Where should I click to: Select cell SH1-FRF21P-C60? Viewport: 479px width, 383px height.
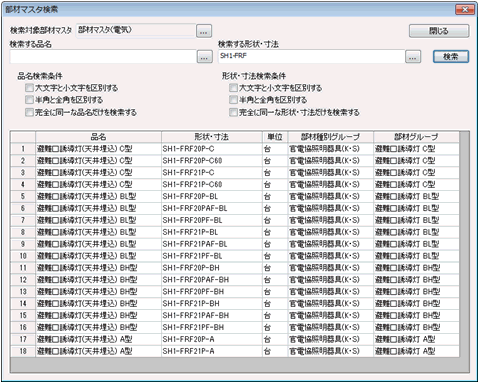point(212,184)
